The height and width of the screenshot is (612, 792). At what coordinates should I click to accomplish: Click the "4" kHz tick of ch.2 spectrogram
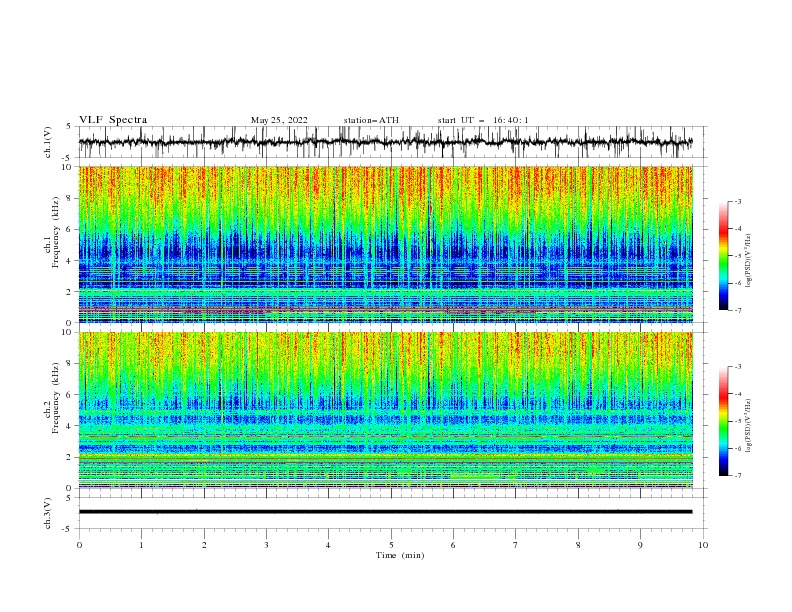coord(71,426)
